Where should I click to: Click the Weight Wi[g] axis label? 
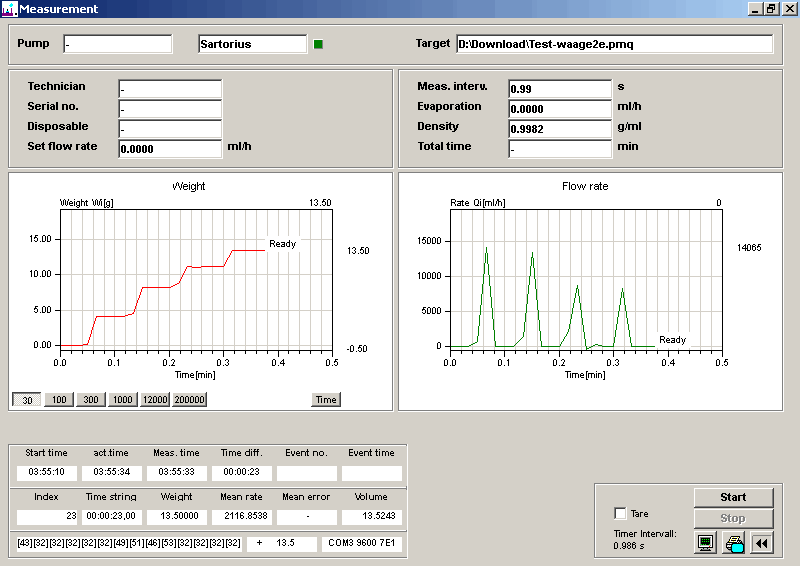pyautogui.click(x=87, y=203)
